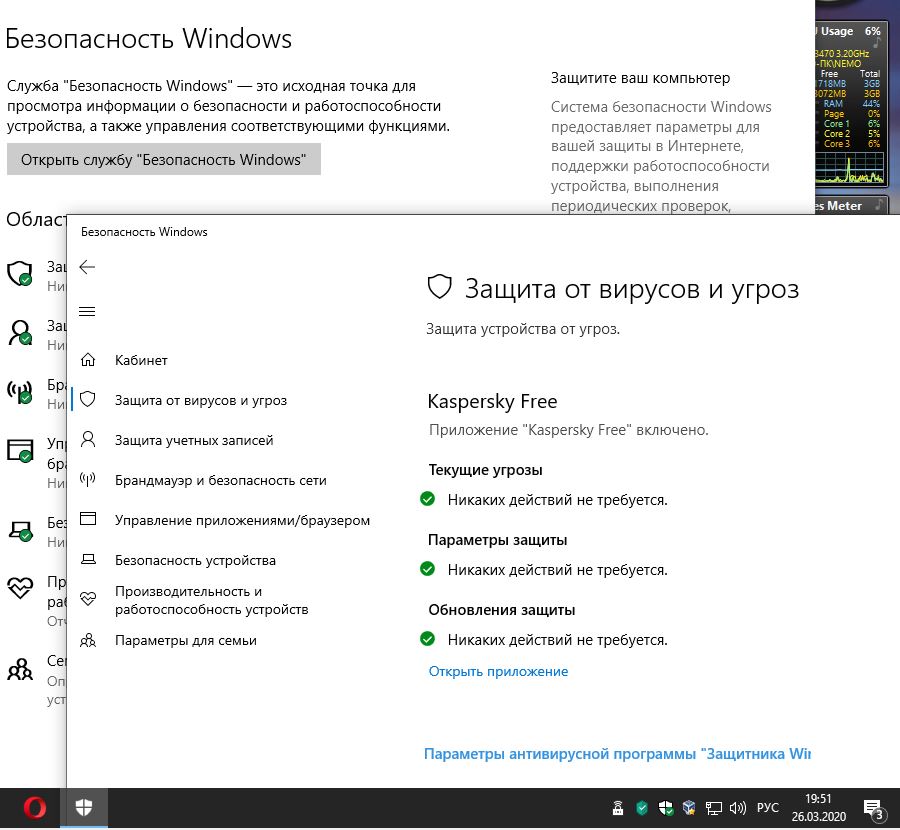
Task: Click virus protection shield icon in Settings window
Action: (x=20, y=273)
